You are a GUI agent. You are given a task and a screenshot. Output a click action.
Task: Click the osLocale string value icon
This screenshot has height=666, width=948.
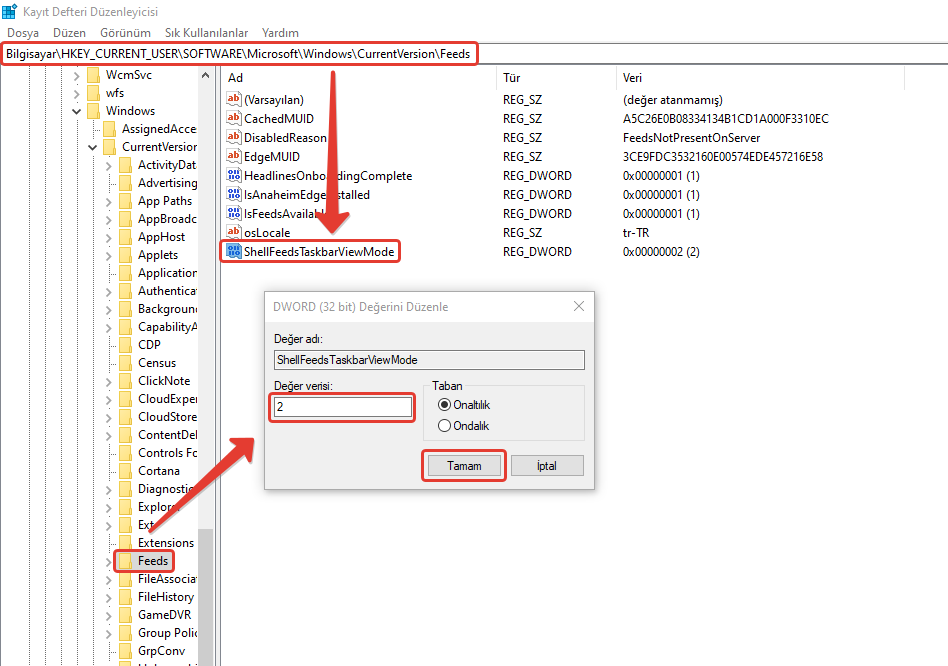(x=234, y=233)
